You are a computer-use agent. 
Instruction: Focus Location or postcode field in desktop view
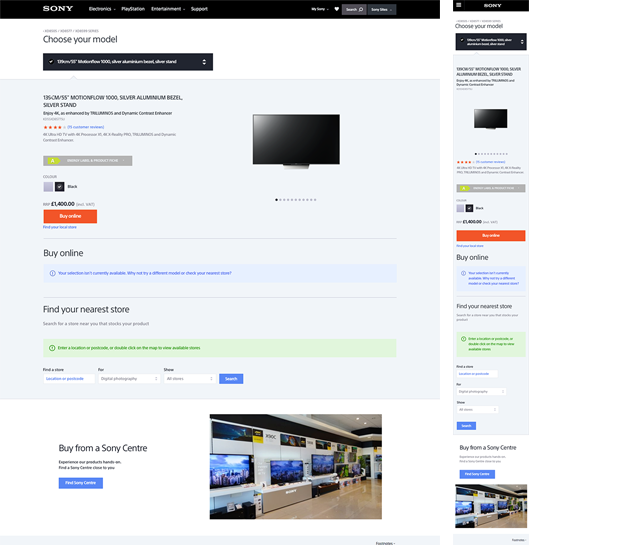point(69,379)
